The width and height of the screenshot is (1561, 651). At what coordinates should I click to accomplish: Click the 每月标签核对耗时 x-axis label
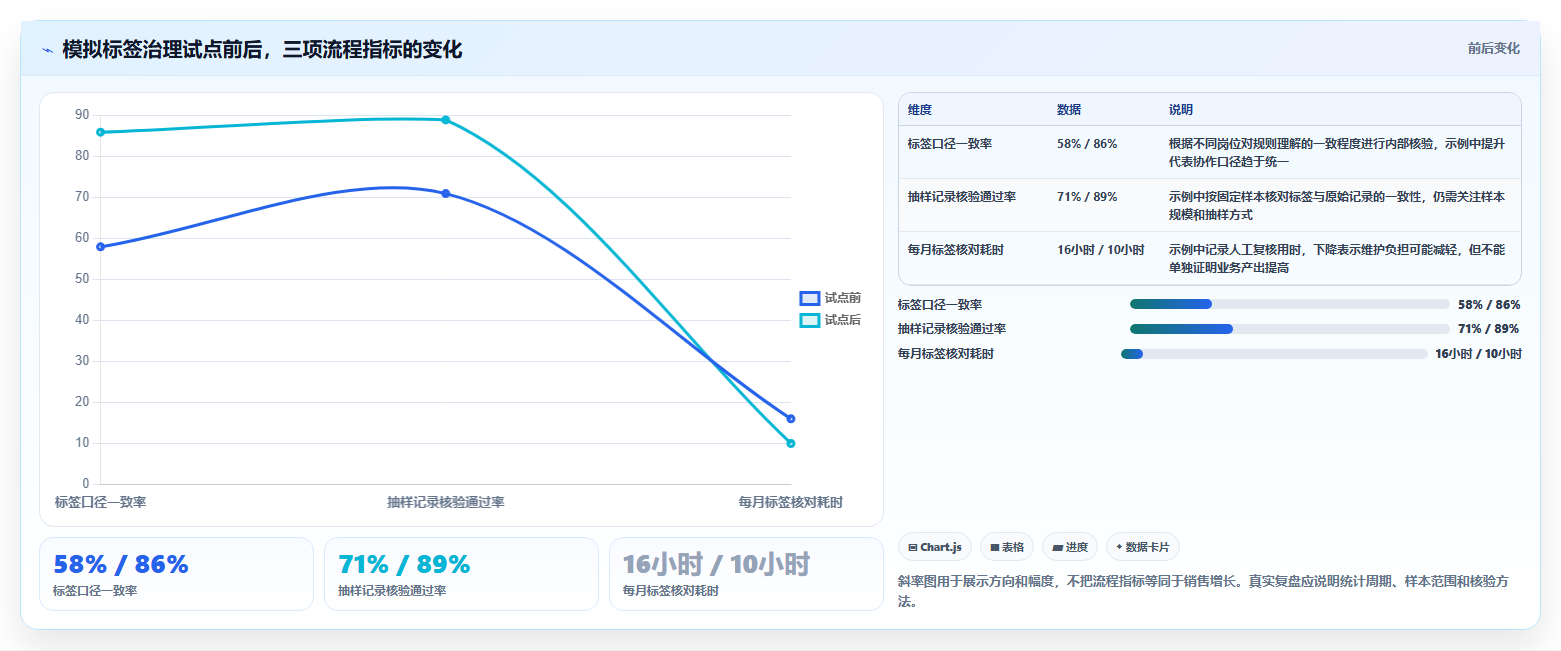tap(790, 502)
